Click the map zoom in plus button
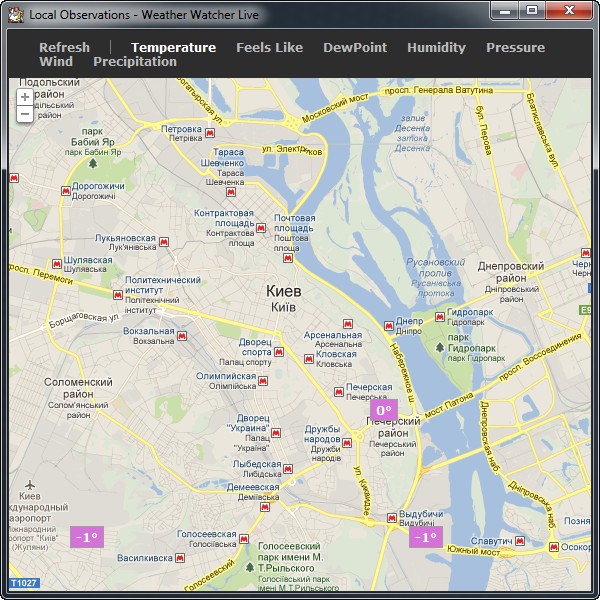Screen dimensions: 600x600 (x=25, y=97)
